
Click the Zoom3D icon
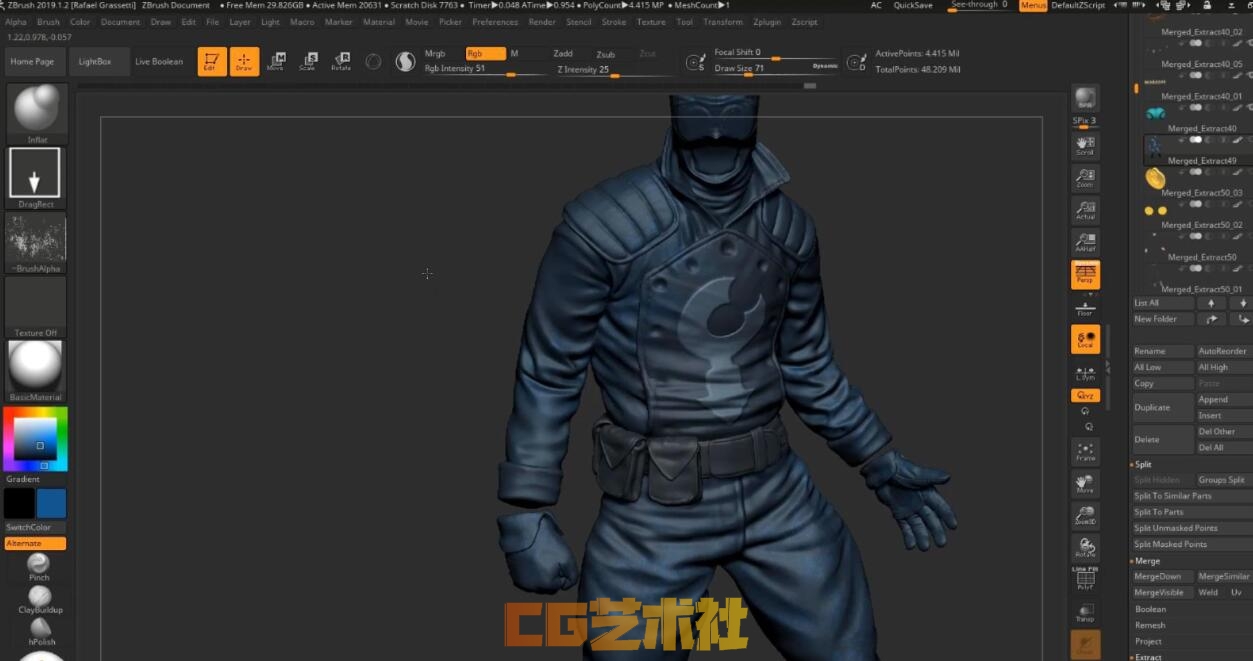point(1085,515)
